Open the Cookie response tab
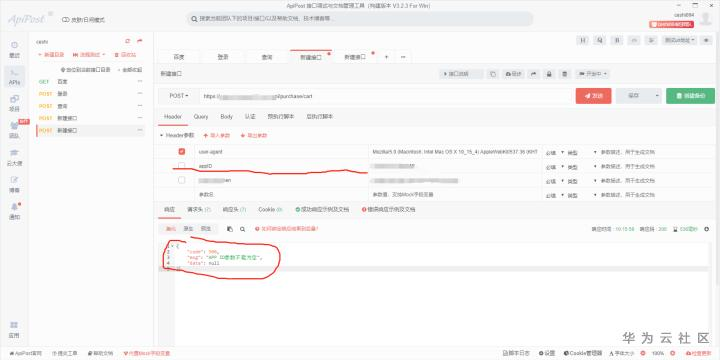 coord(270,209)
